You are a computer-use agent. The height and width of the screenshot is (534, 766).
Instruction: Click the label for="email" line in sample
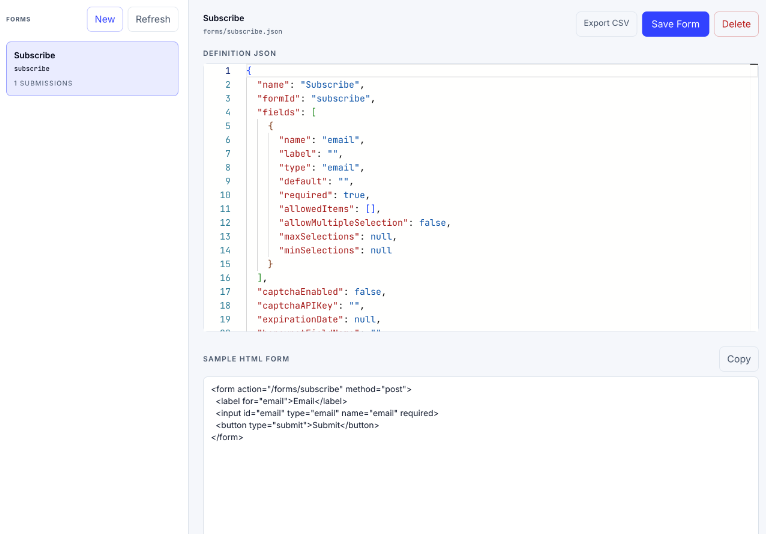pyautogui.click(x=281, y=401)
